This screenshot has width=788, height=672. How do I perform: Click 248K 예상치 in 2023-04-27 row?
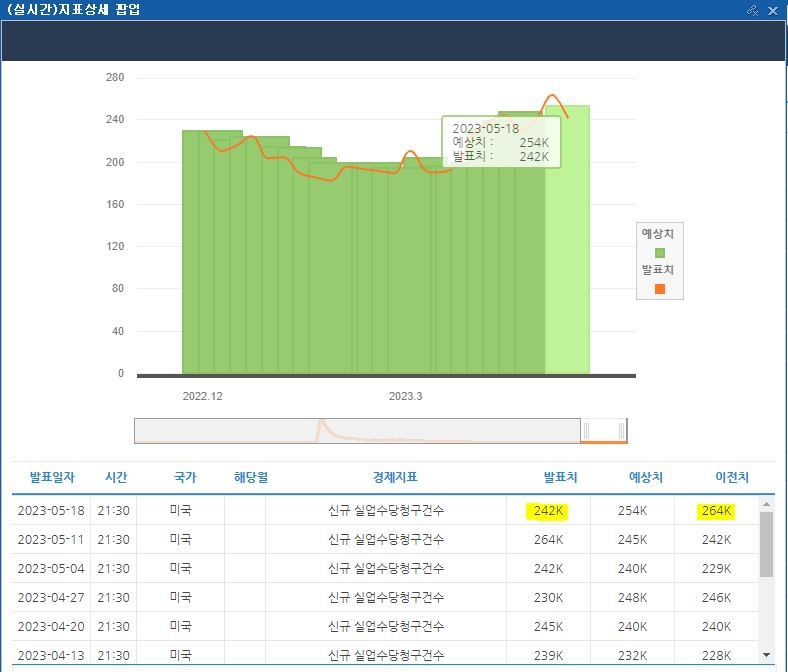[x=632, y=598]
